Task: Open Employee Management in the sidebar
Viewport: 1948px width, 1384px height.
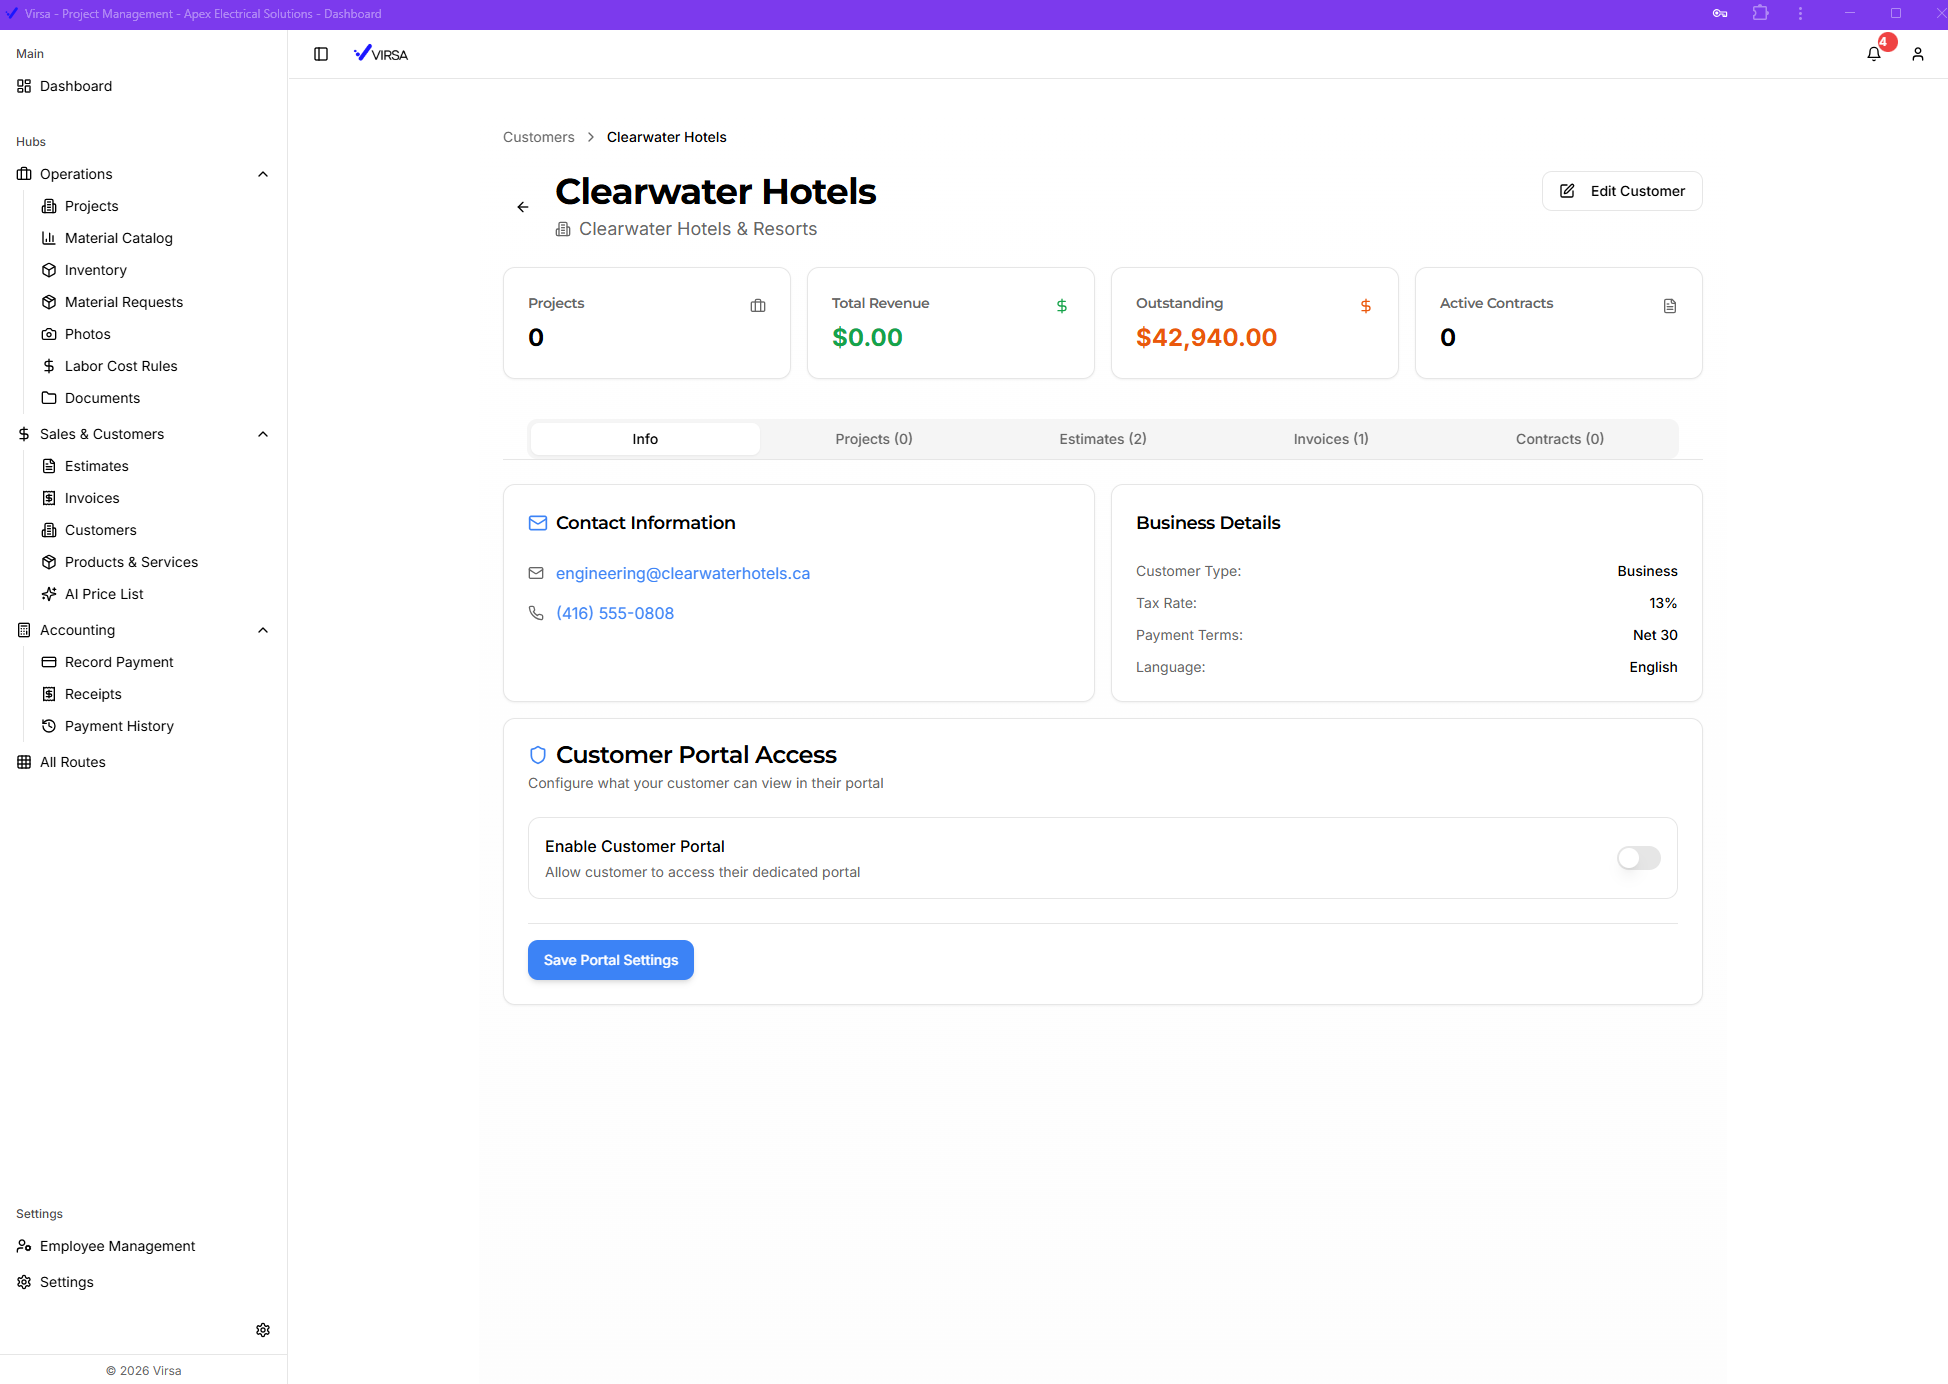Action: coord(118,1246)
